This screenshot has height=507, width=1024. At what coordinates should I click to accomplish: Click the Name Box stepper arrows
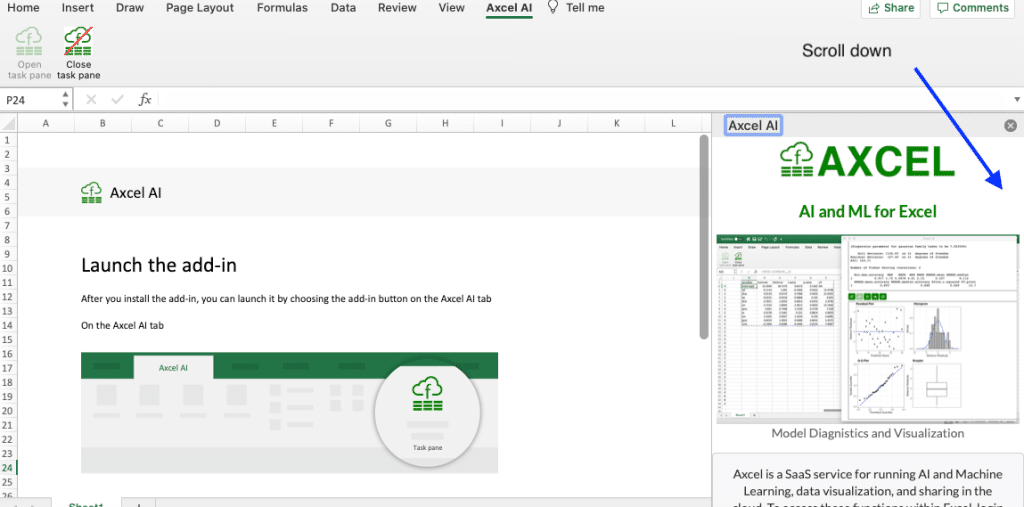(x=65, y=100)
